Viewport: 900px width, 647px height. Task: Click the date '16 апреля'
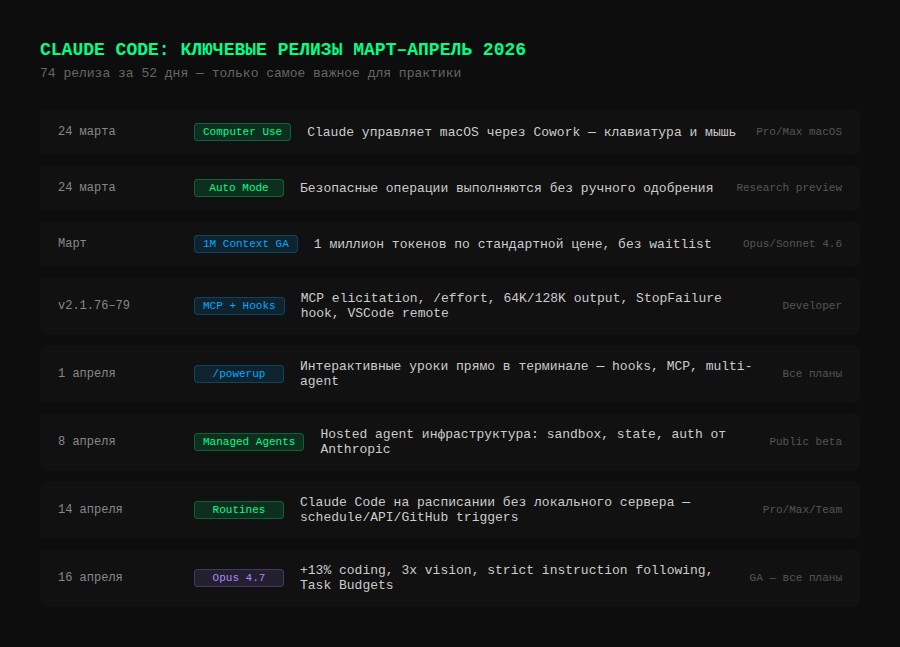coord(90,577)
